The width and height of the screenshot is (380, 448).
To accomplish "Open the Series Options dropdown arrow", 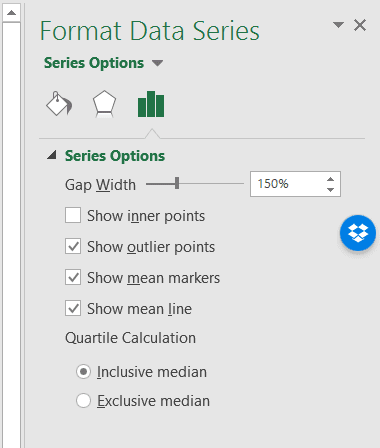I will pos(157,63).
